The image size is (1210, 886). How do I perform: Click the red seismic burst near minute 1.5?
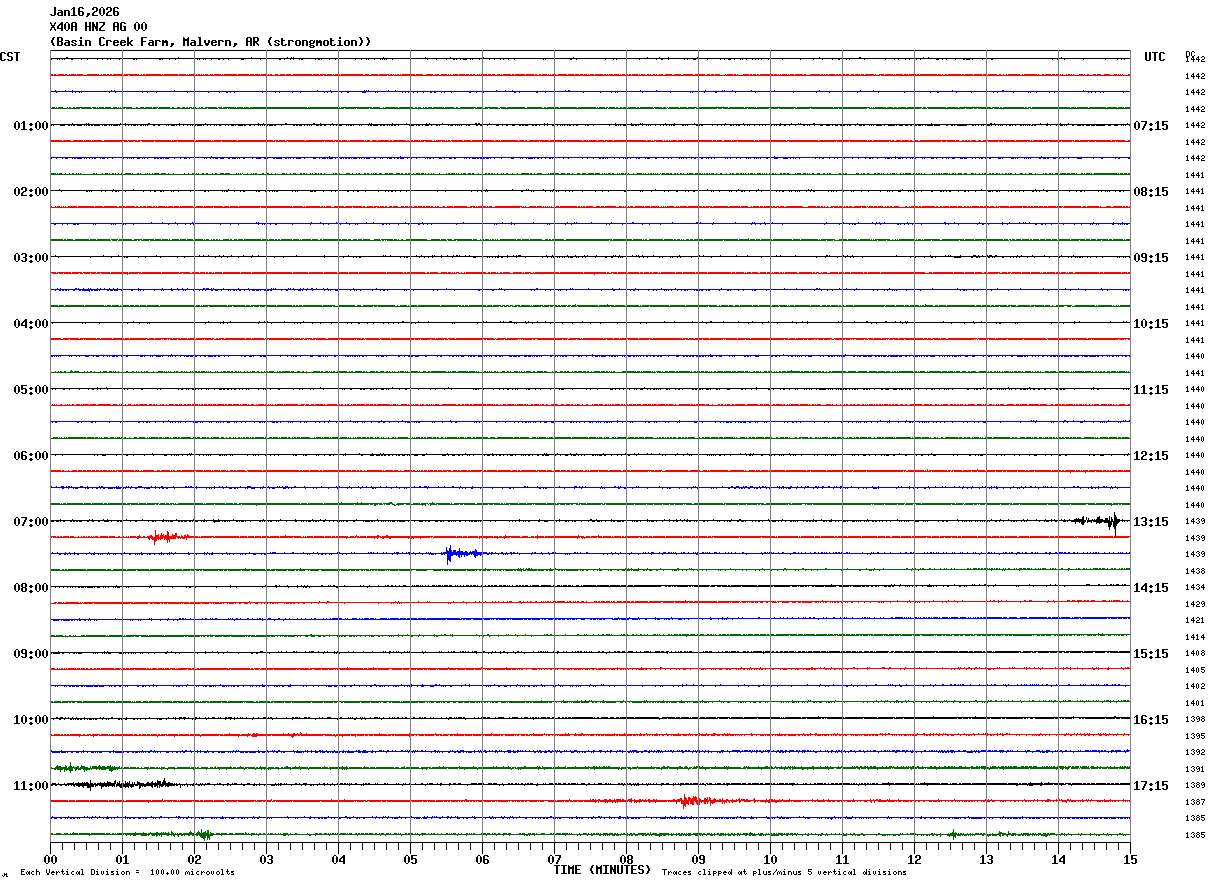click(164, 537)
